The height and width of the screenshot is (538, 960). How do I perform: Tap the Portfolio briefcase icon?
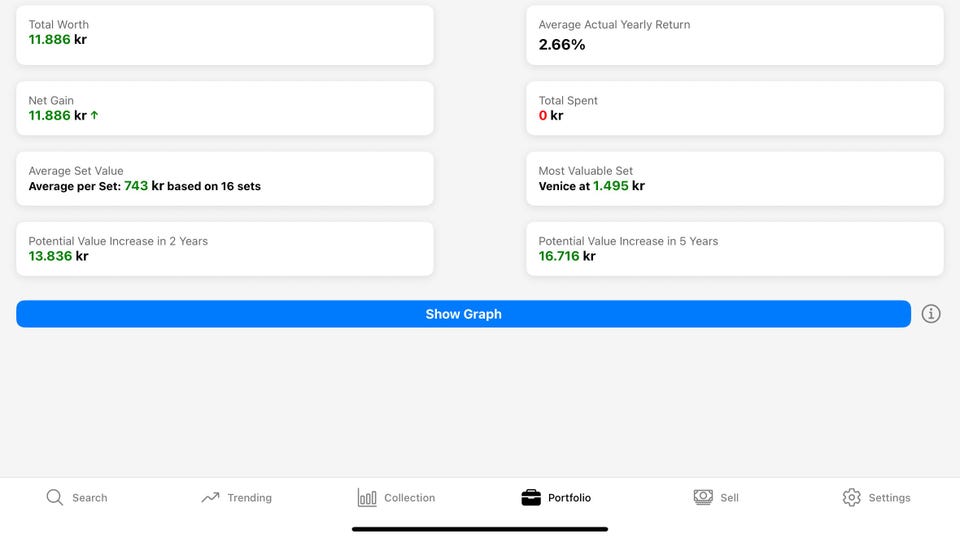531,497
